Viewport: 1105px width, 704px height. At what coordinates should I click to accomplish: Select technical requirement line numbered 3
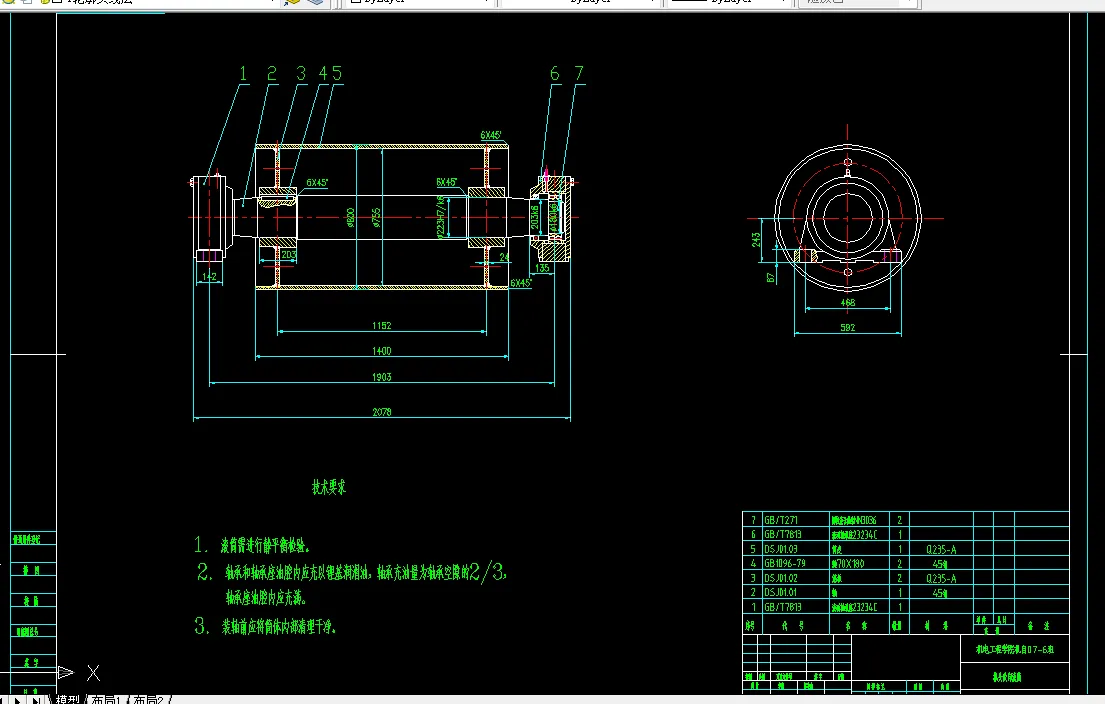pyautogui.click(x=266, y=626)
